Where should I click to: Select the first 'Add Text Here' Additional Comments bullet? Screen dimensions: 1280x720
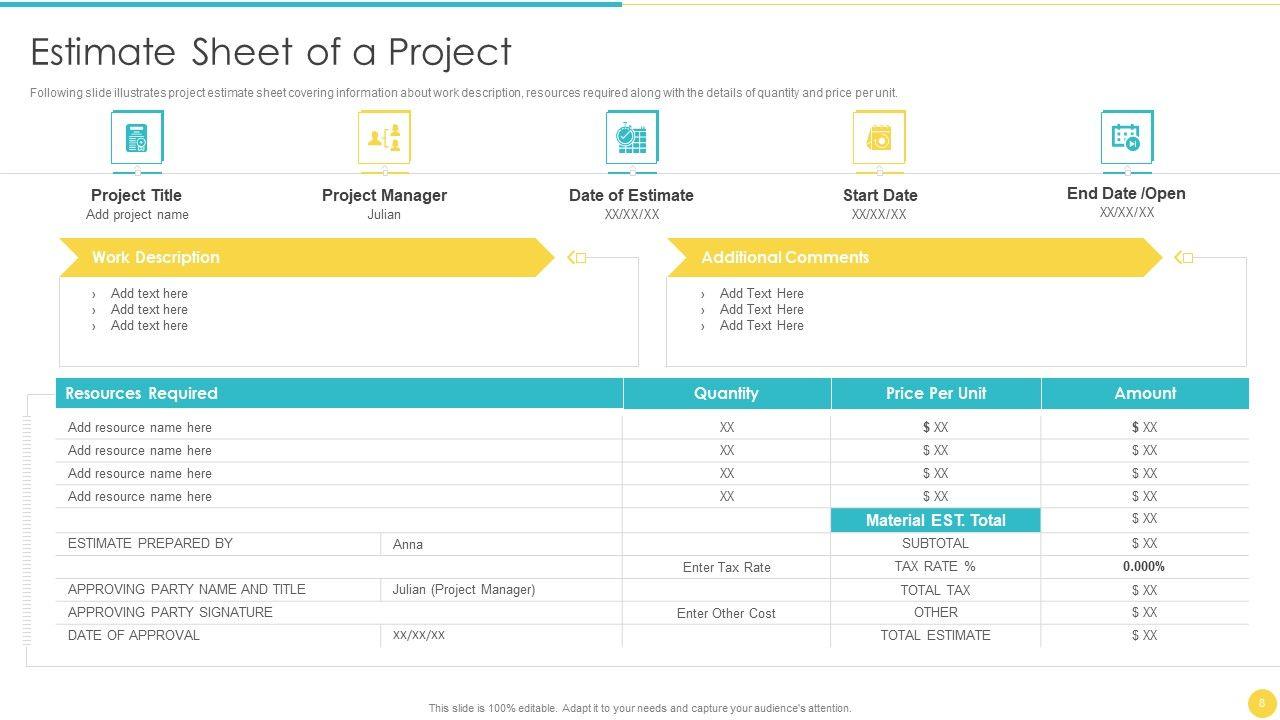click(x=762, y=293)
